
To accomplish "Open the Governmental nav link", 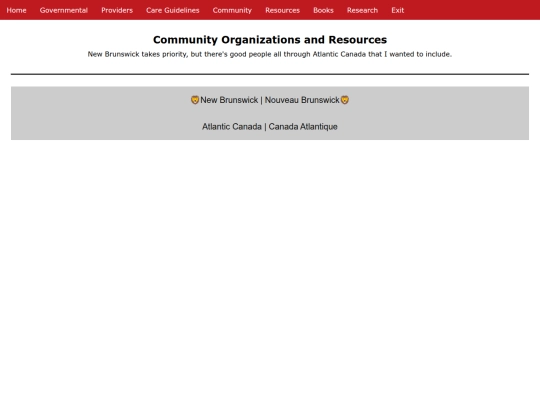I will 64,10.
